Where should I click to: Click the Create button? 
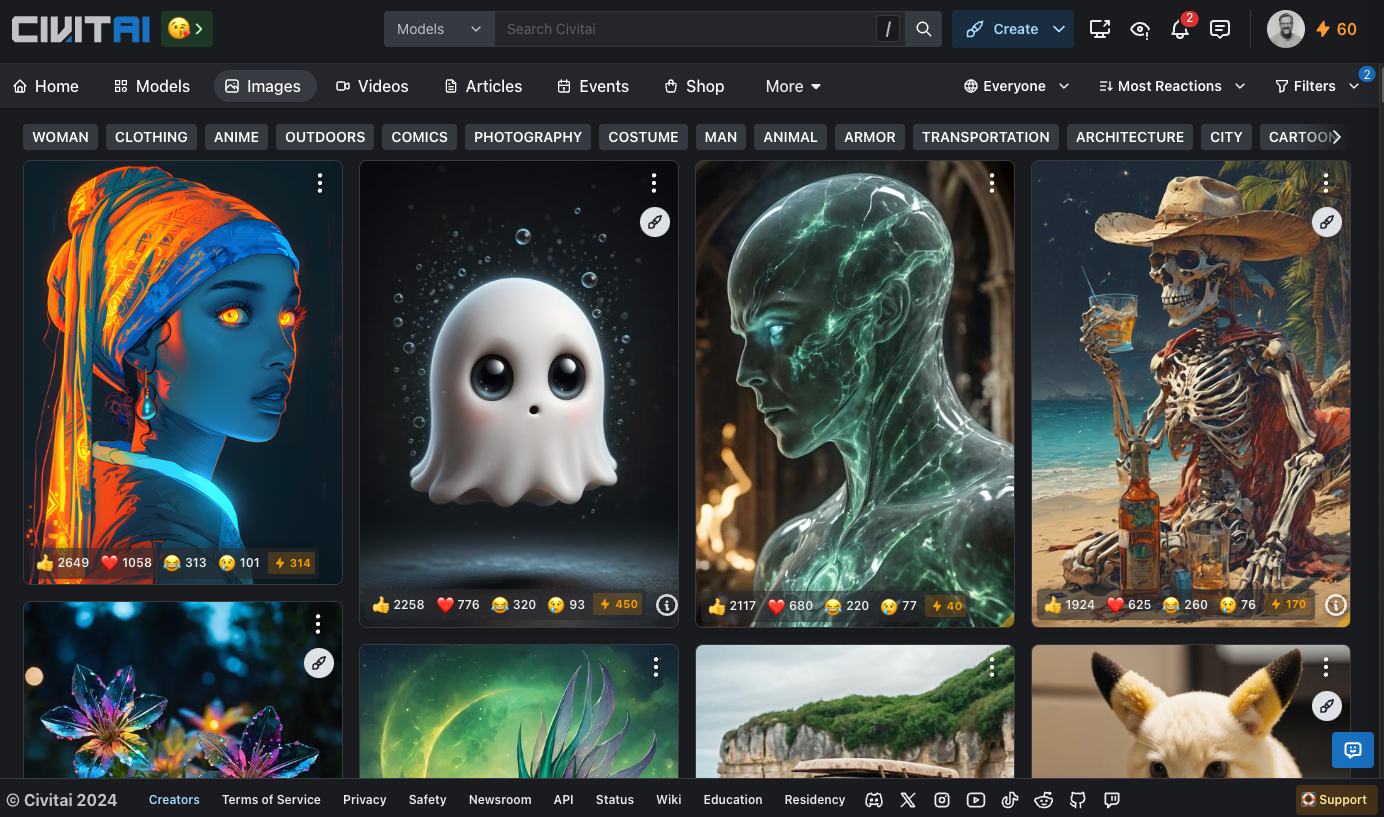click(1001, 29)
